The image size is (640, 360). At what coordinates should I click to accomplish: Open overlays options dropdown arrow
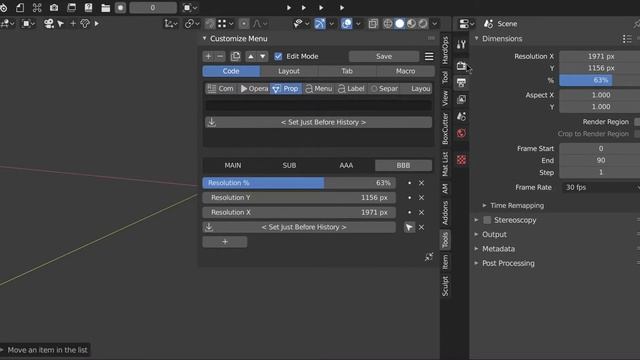coord(358,24)
